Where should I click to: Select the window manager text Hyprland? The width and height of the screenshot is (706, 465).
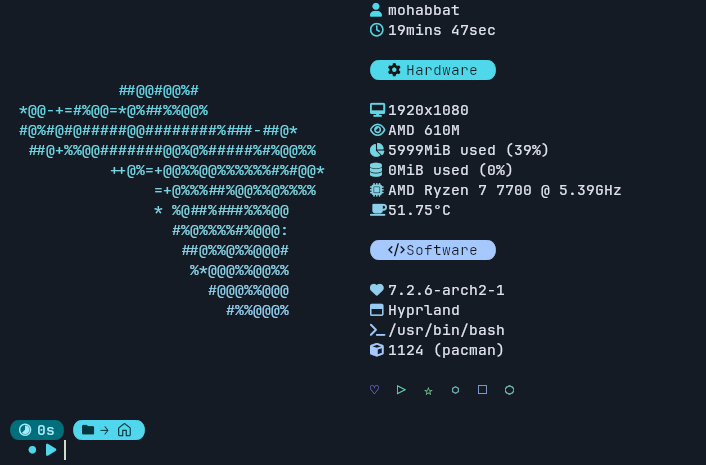[424, 310]
